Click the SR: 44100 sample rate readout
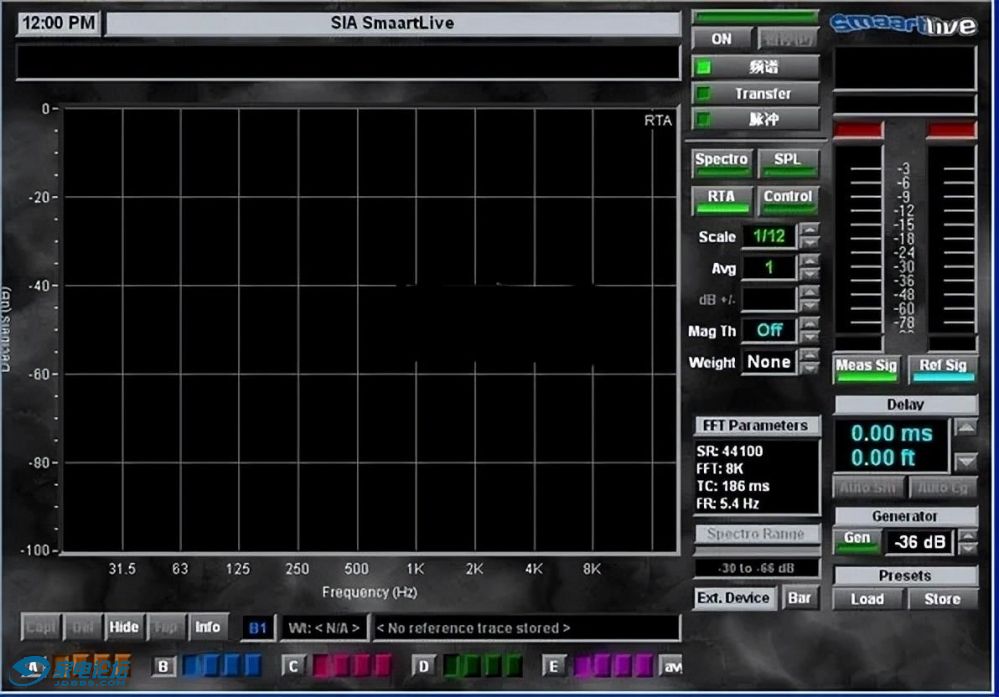 729,451
